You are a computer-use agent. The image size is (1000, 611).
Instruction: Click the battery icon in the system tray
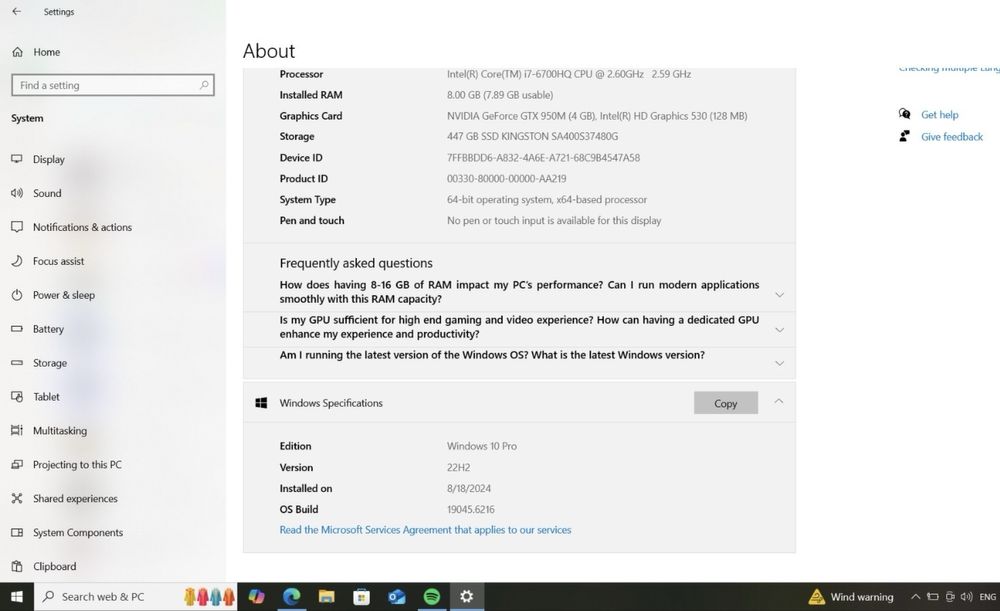pyautogui.click(x=932, y=597)
